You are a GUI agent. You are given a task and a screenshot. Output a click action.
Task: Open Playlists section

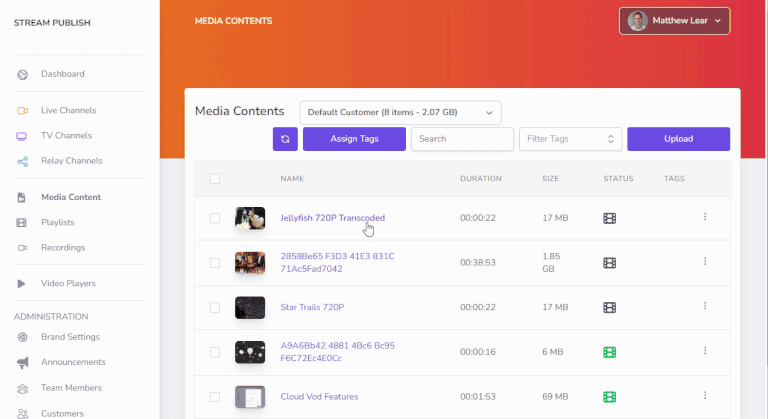[58, 222]
